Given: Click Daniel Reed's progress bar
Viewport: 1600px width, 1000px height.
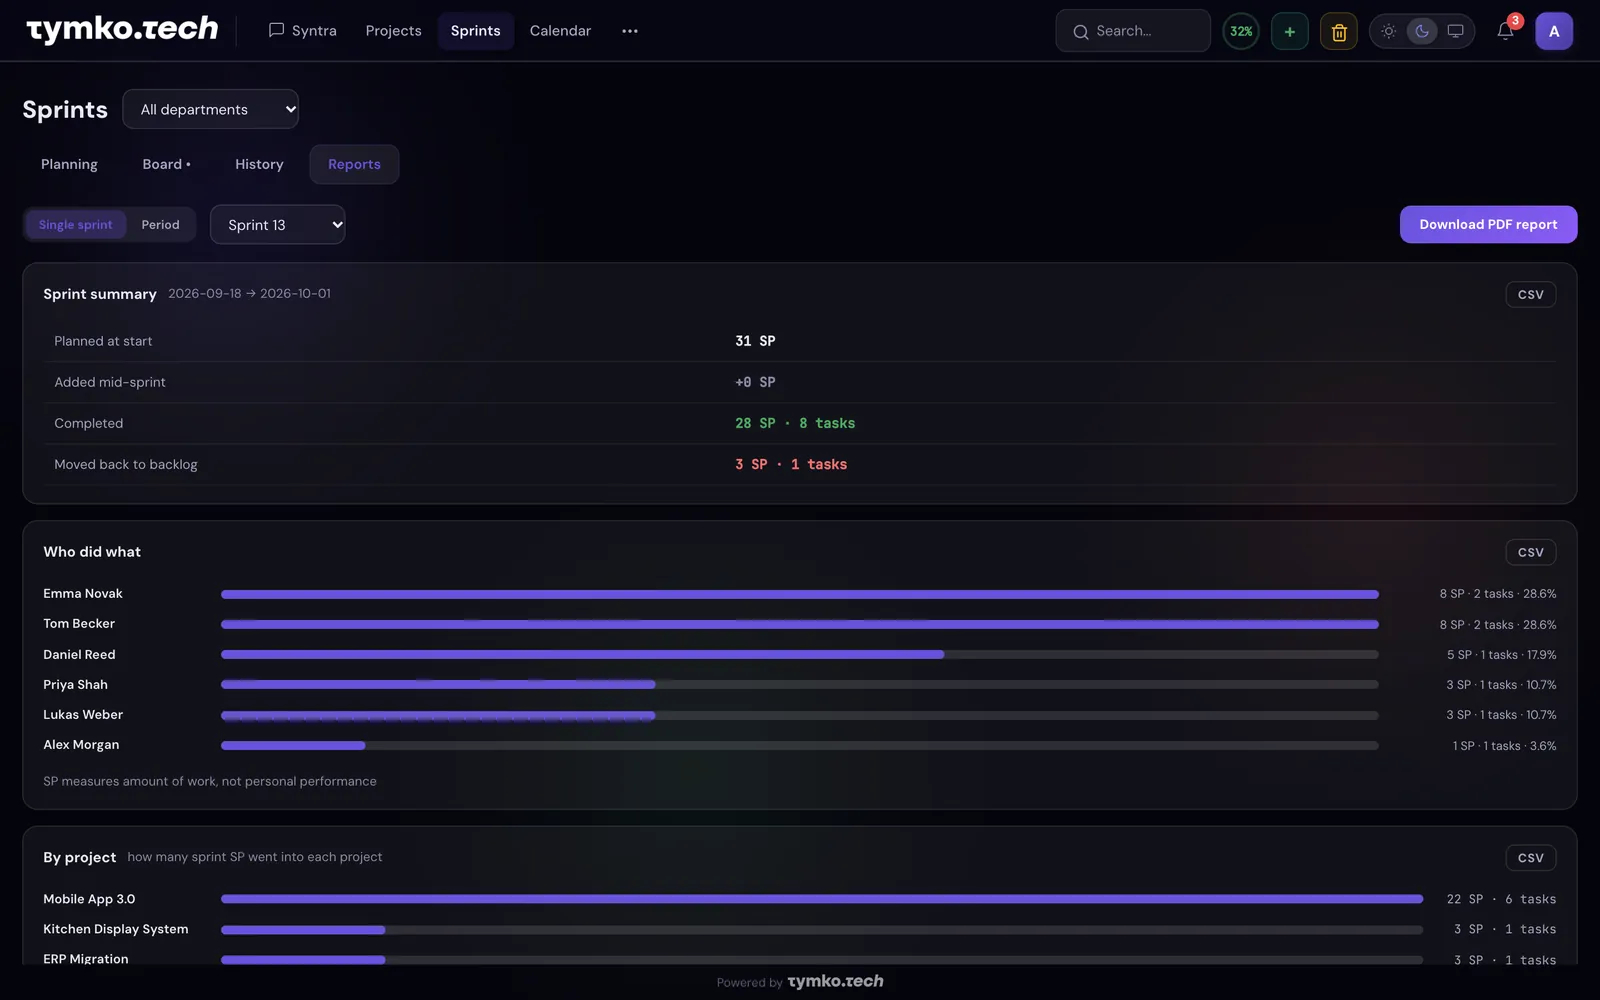Looking at the screenshot, I should coord(800,655).
